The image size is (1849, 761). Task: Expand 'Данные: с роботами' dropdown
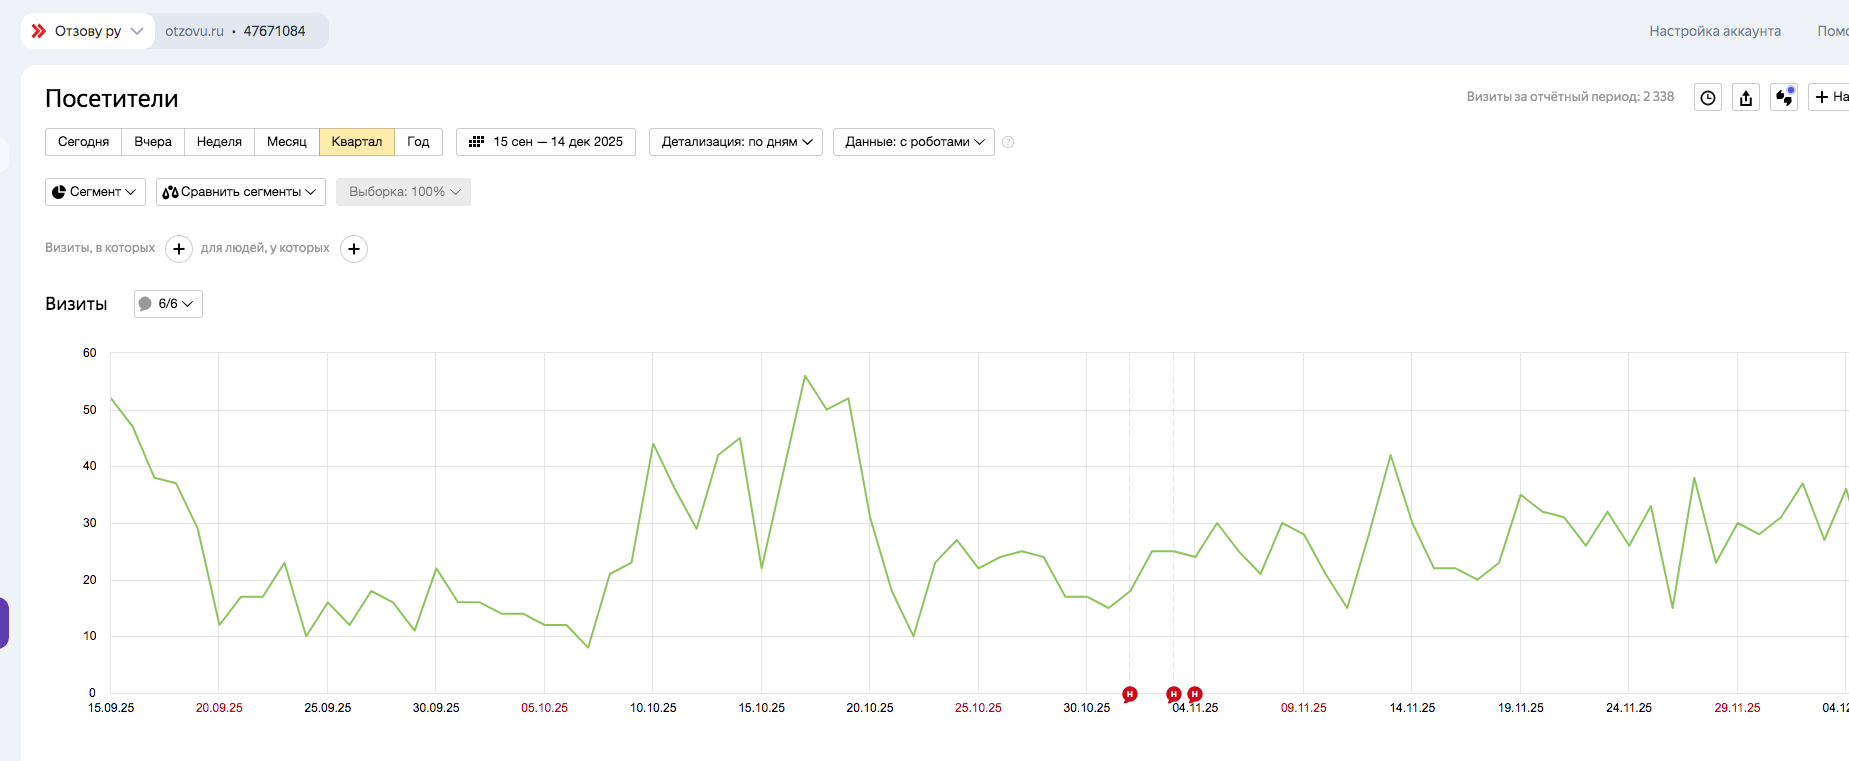[x=914, y=142]
